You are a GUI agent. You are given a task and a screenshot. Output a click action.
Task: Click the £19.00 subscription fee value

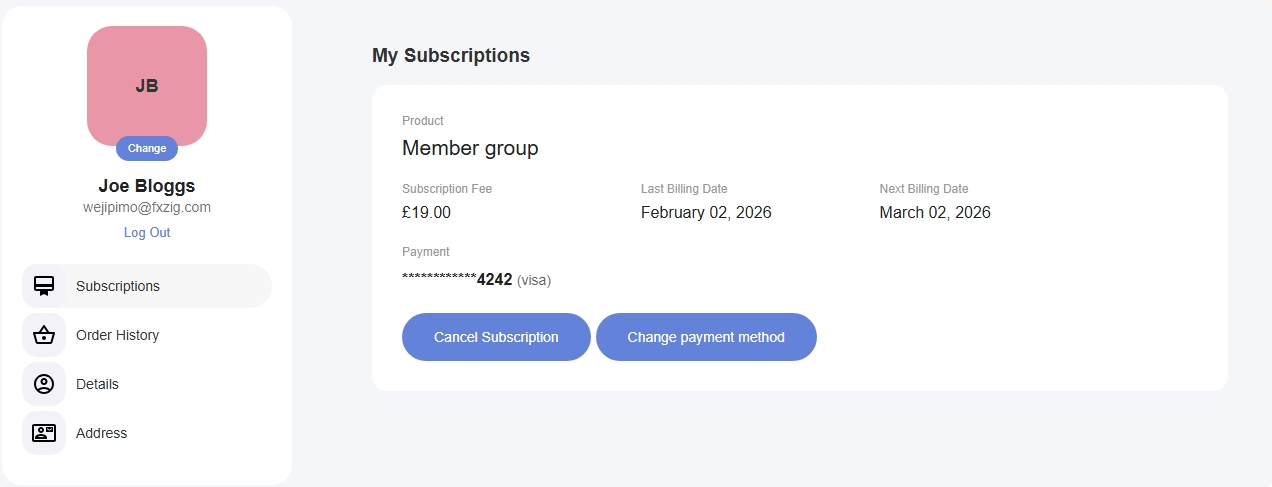(x=426, y=212)
